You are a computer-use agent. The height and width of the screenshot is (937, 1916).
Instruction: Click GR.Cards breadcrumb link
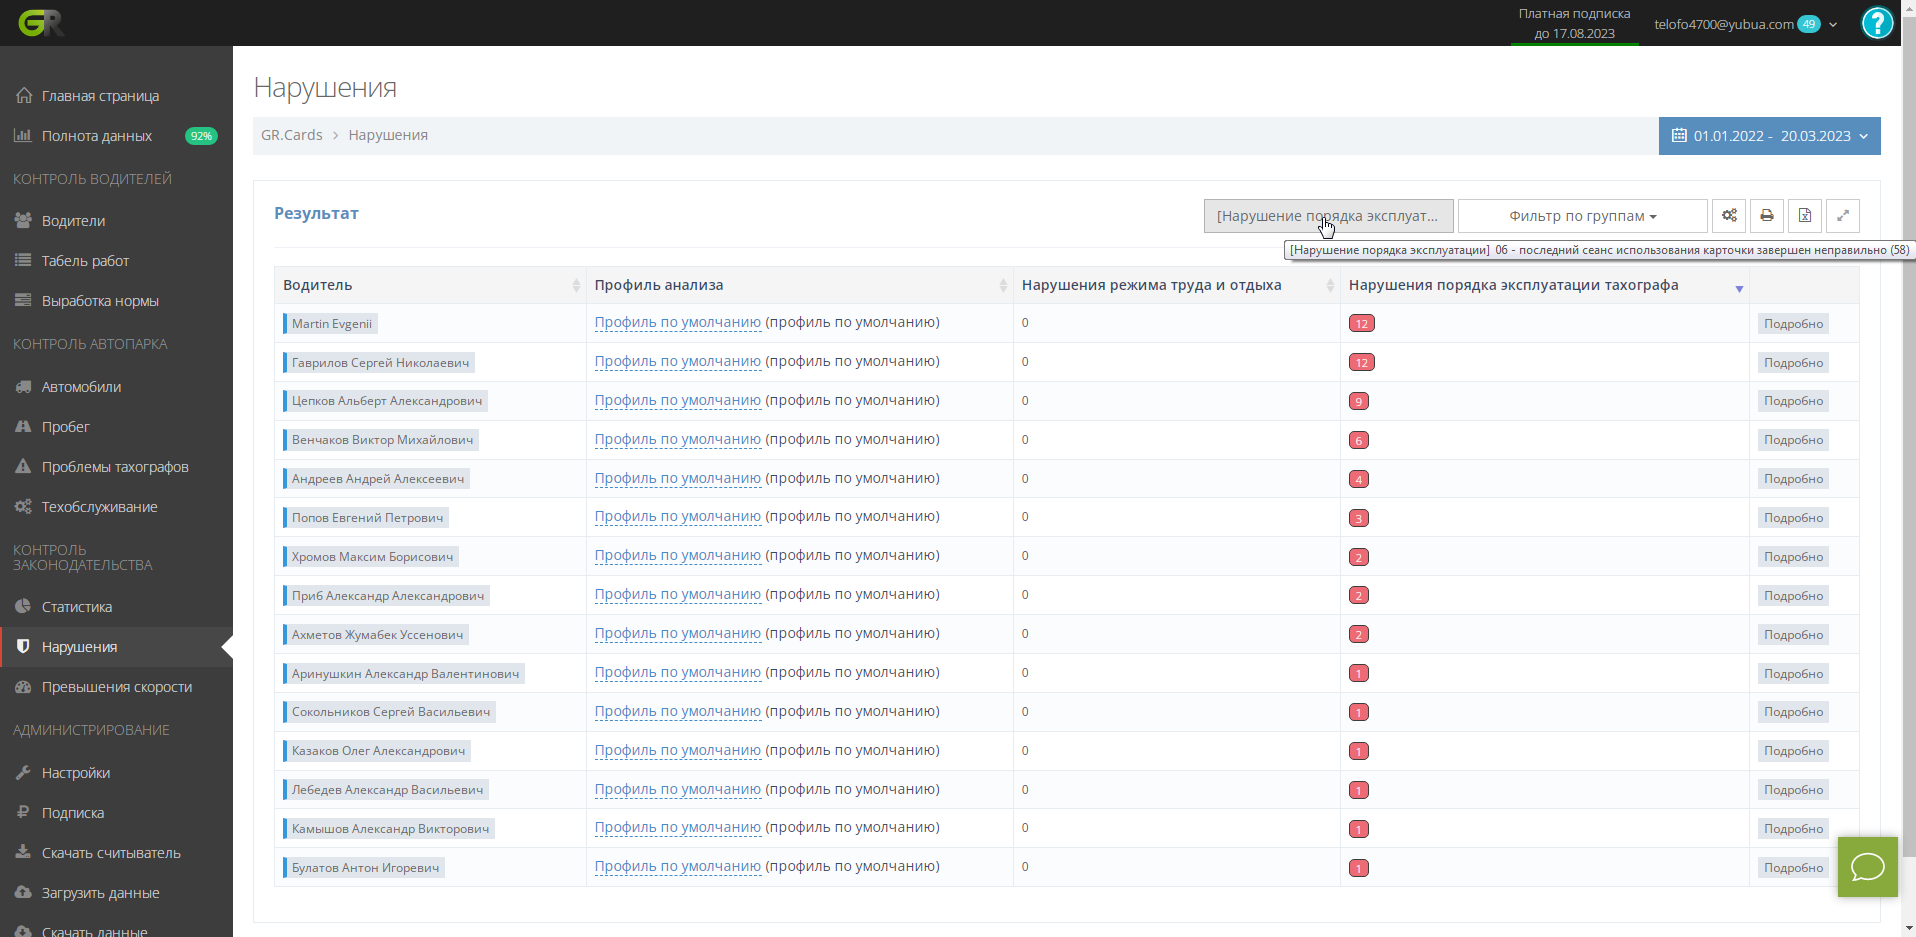292,135
